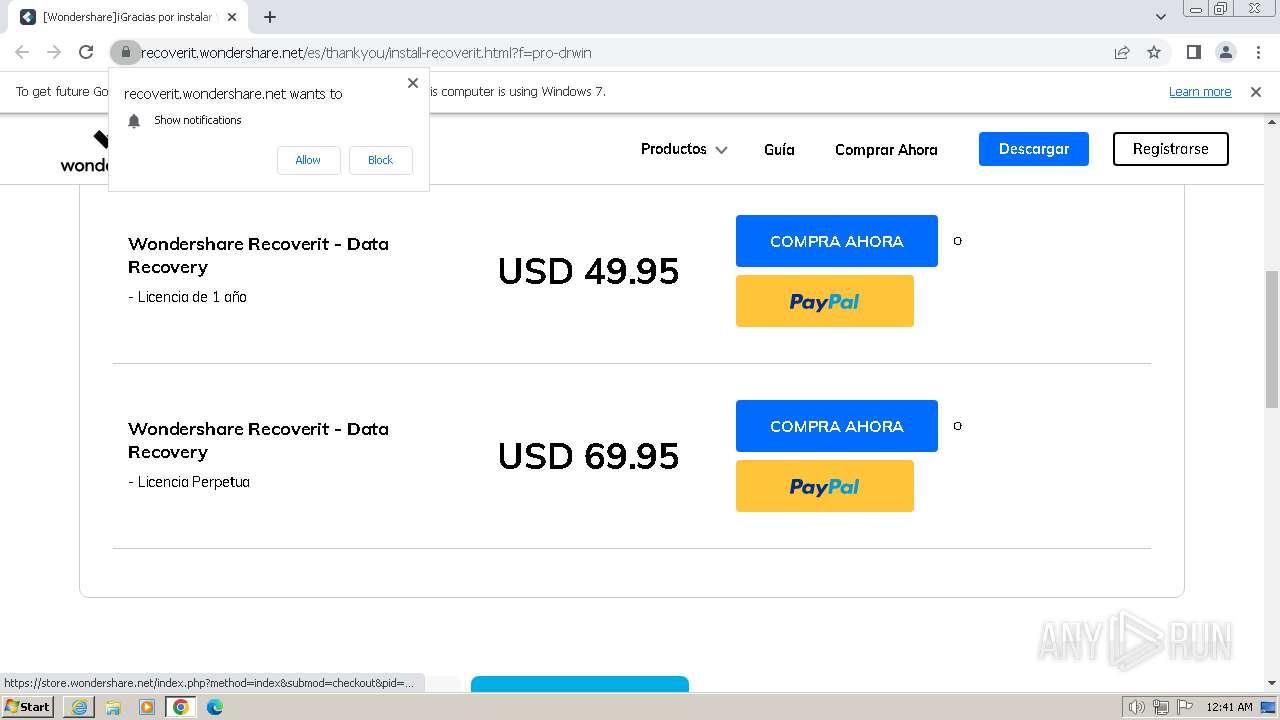Pay with PayPal for USD 69.95 license

(x=825, y=486)
